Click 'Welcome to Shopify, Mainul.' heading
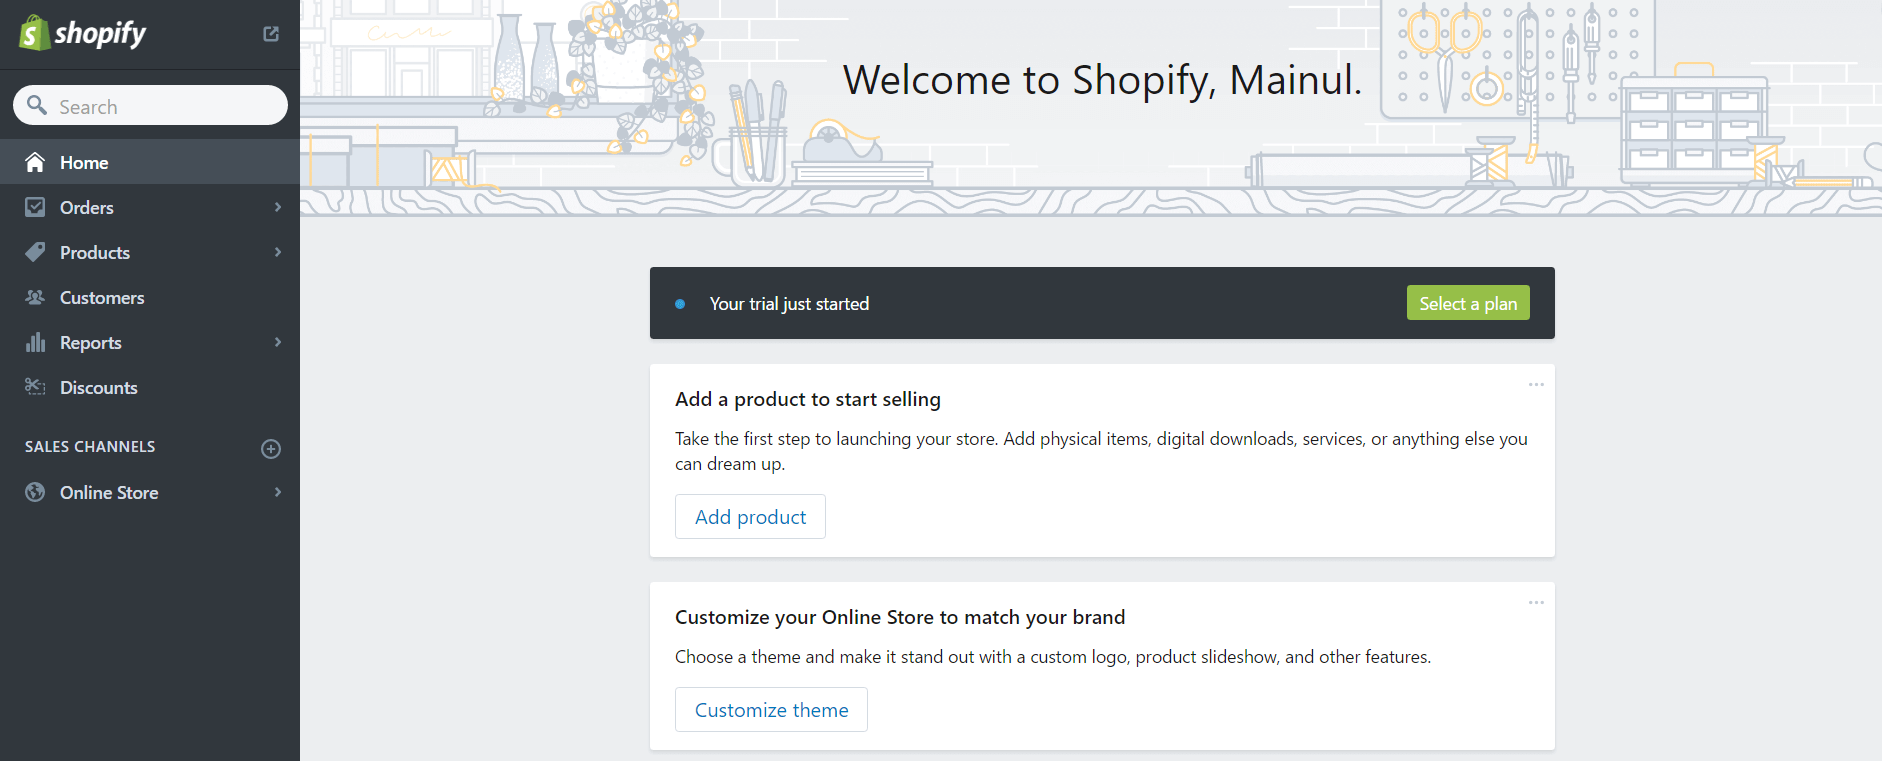This screenshot has width=1882, height=761. click(x=1102, y=79)
